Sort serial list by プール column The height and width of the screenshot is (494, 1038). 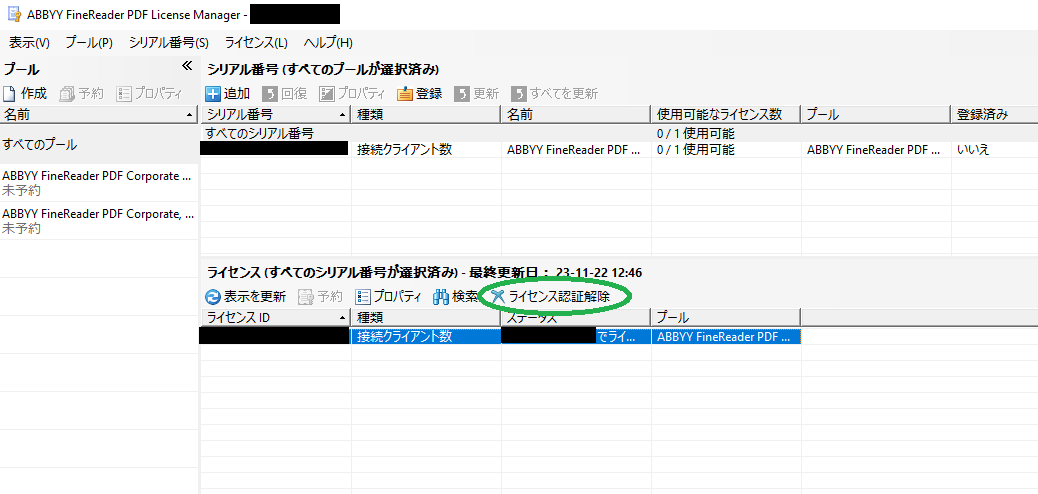[876, 115]
